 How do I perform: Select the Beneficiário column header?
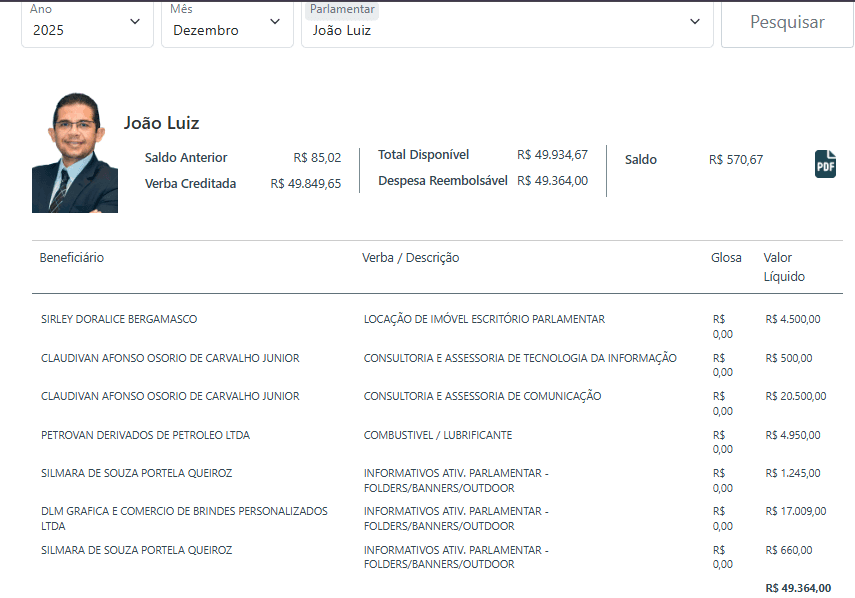[x=72, y=258]
